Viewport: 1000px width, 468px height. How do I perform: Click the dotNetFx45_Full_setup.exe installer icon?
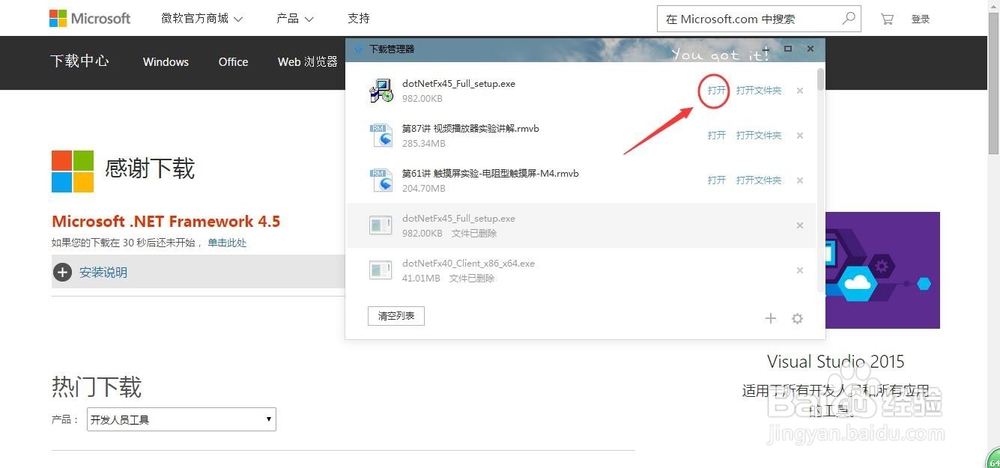[x=381, y=91]
